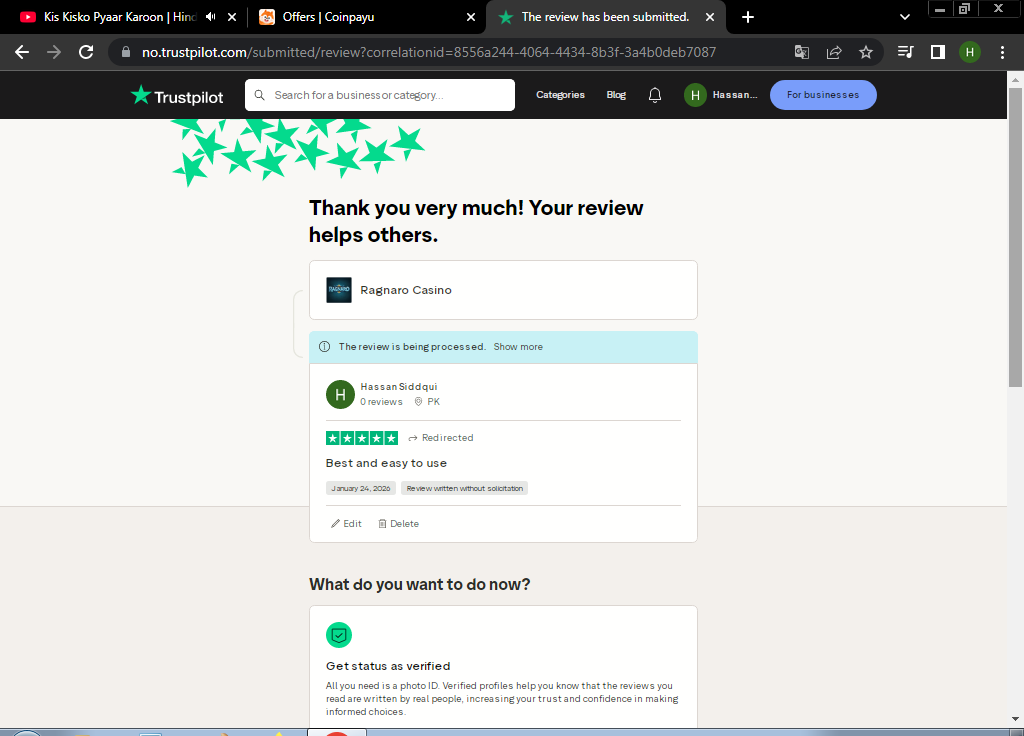The width and height of the screenshot is (1024, 736).
Task: Click the 0 reviews text
Action: coord(381,402)
